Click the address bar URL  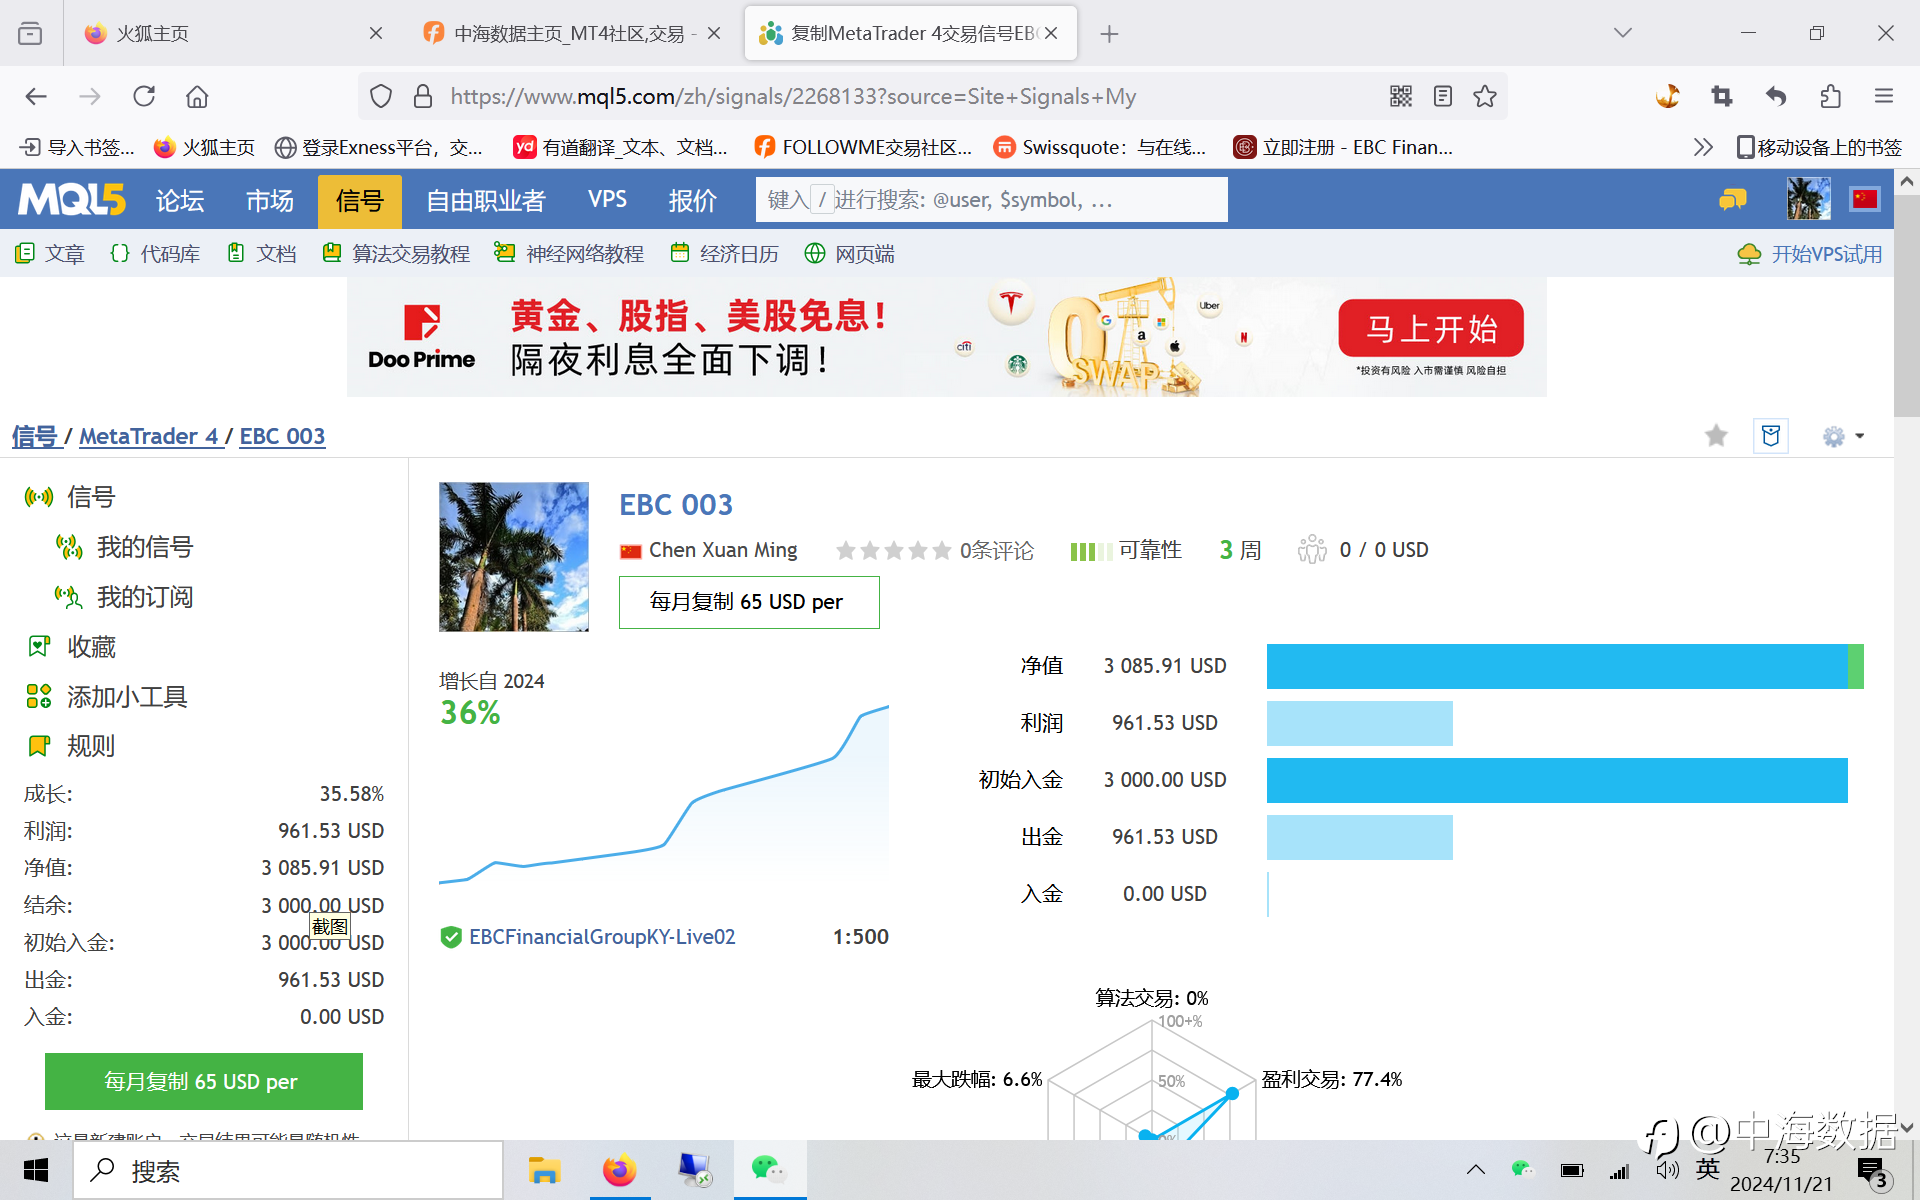(793, 96)
